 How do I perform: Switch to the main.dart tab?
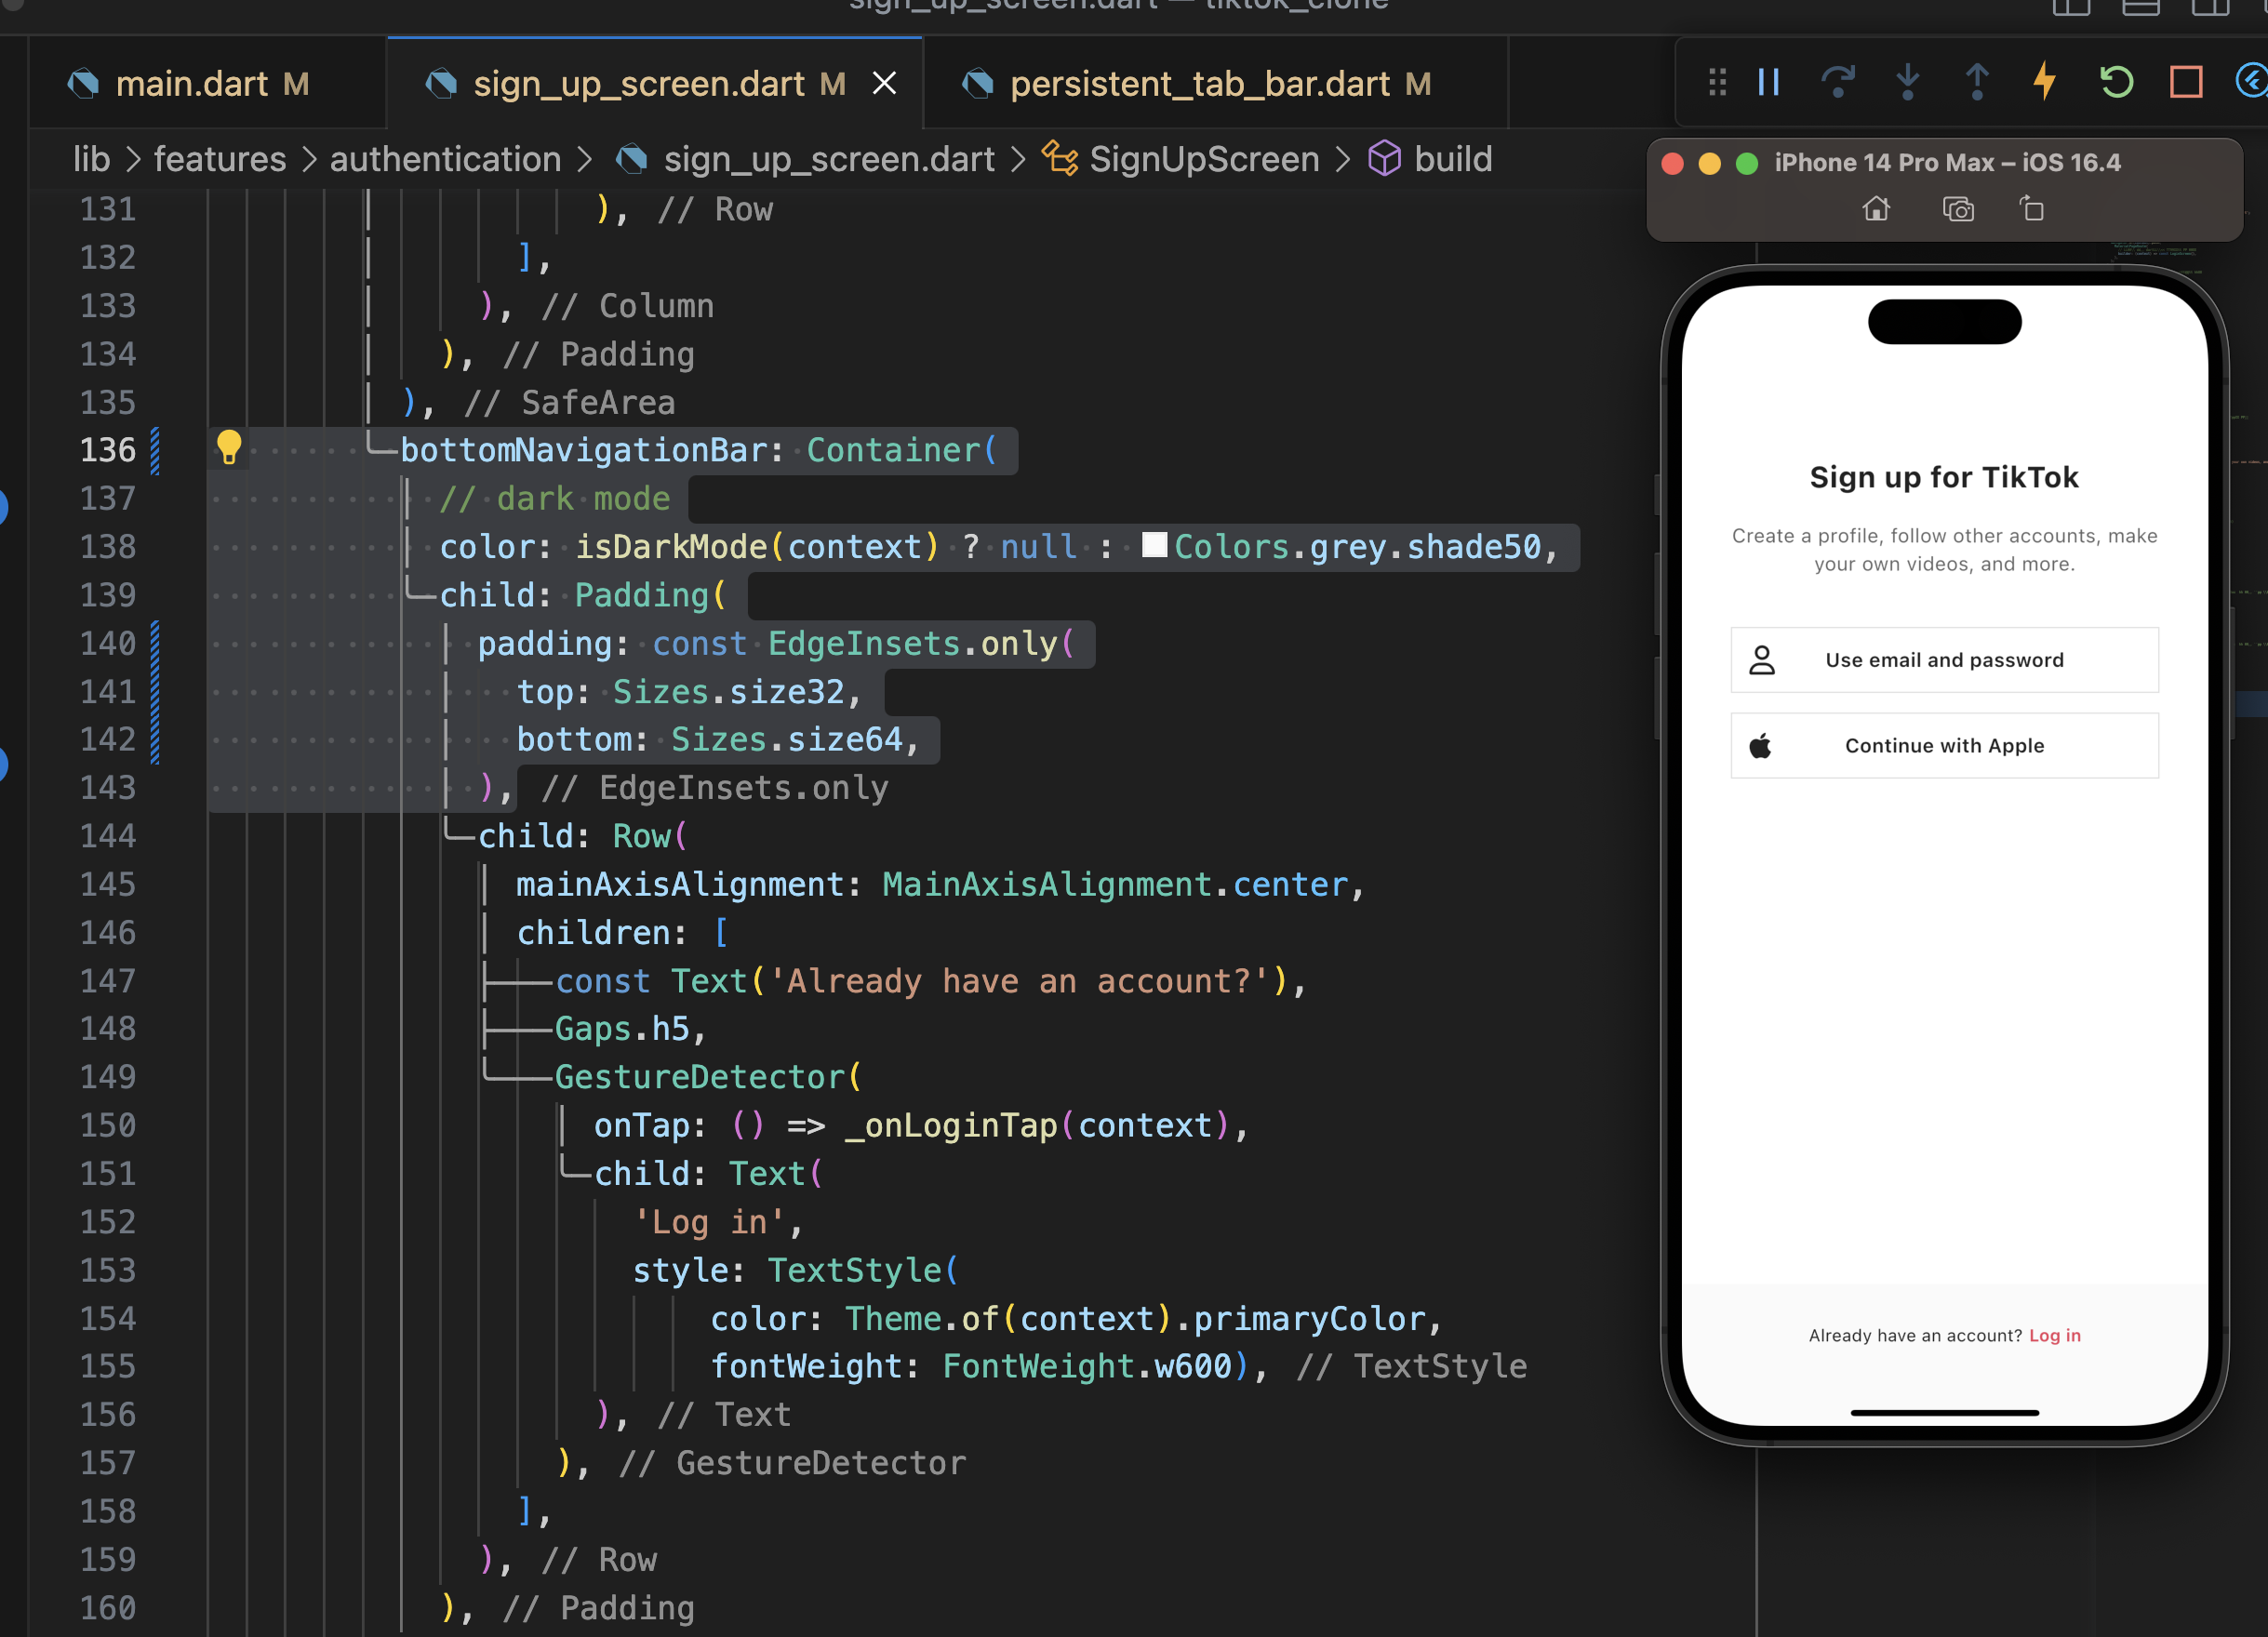tap(191, 84)
